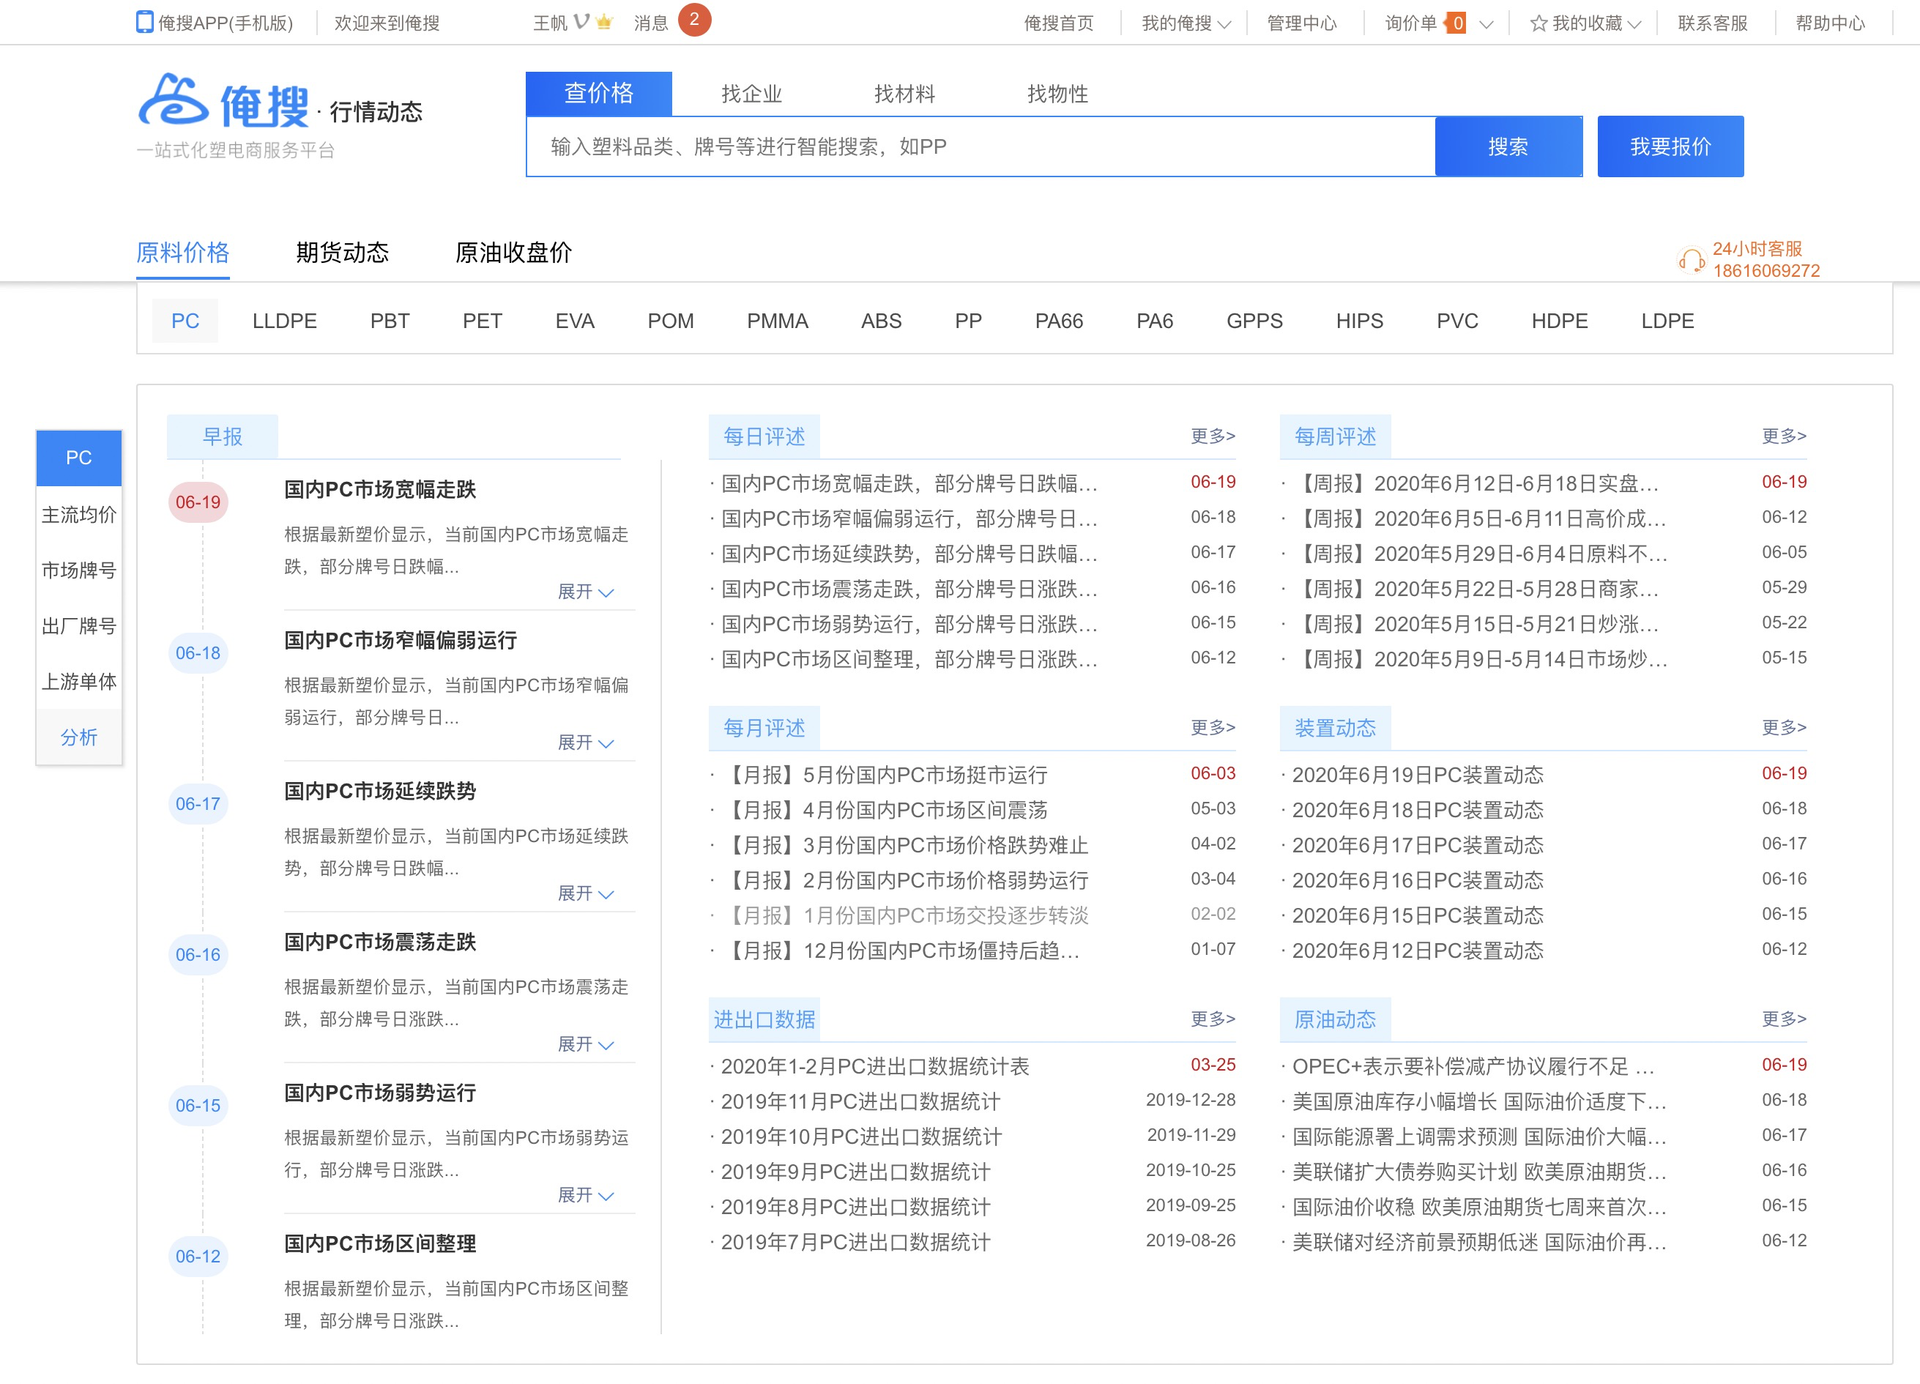The image size is (1920, 1384).
Task: Switch to the 期货动态 tab
Action: pos(342,252)
